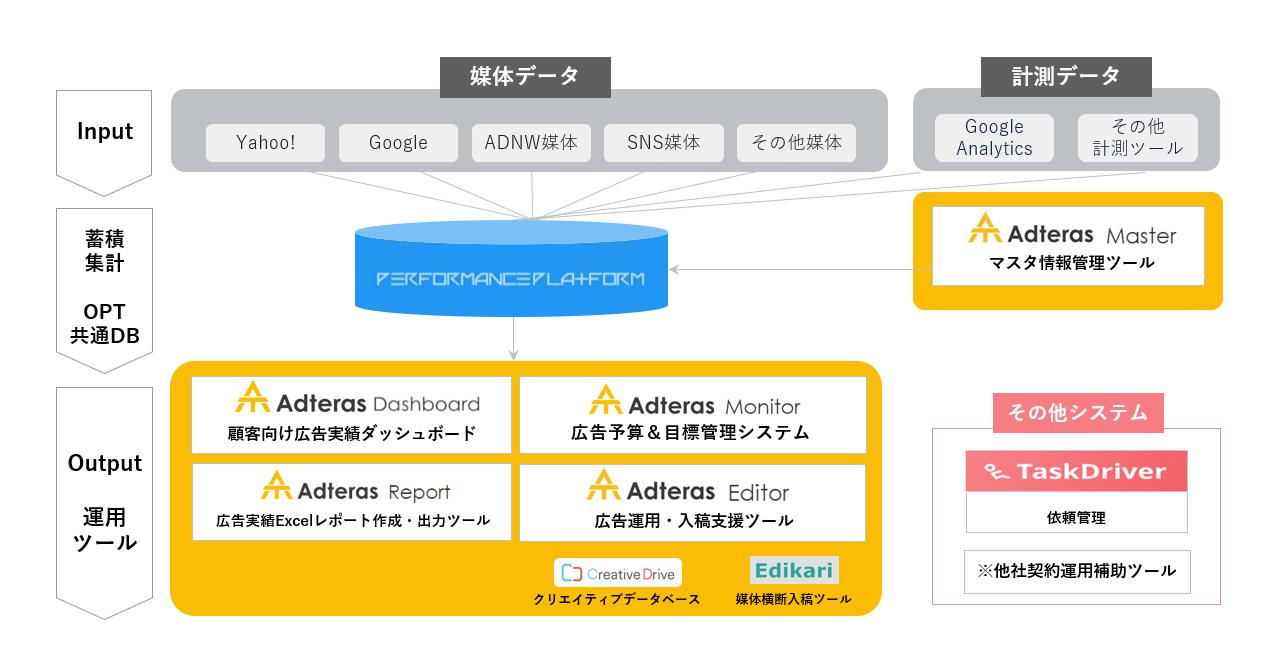Click the Monitor word in Adteras Monitor

(x=763, y=406)
